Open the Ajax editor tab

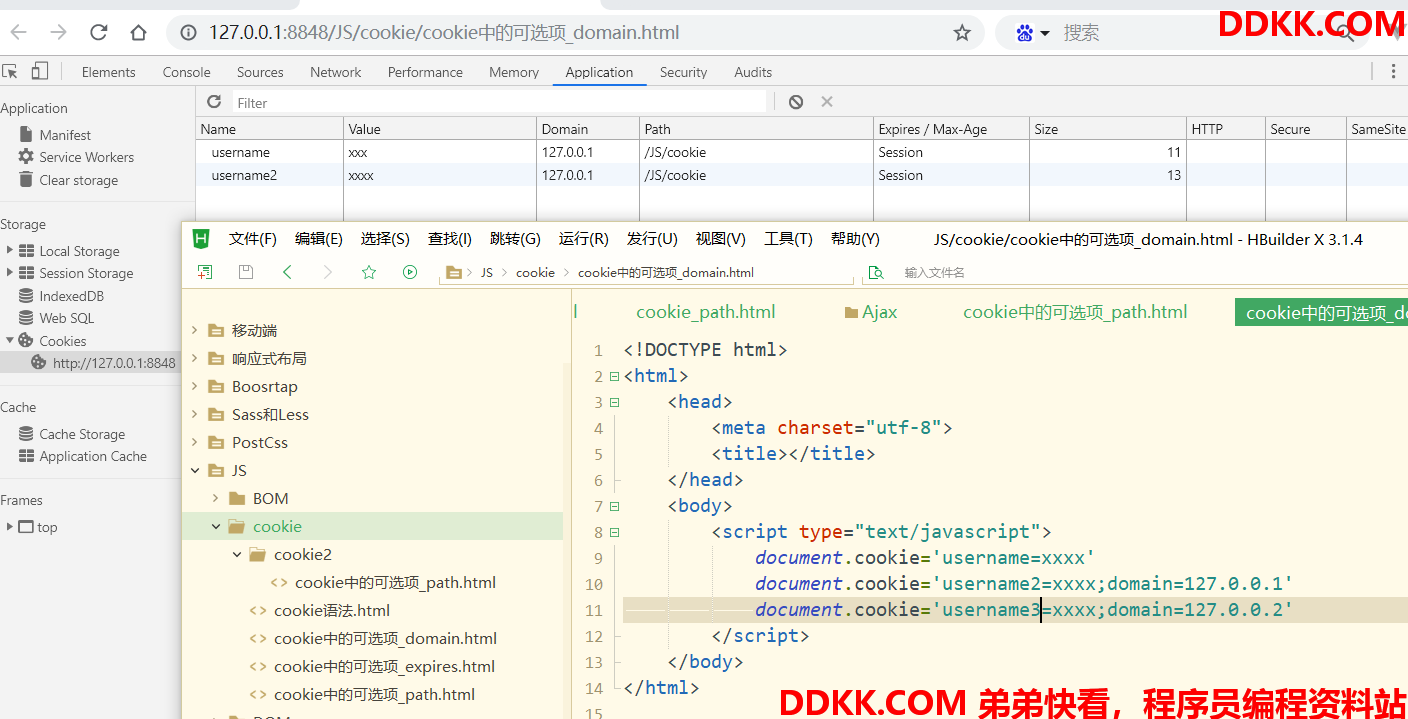tap(871, 312)
